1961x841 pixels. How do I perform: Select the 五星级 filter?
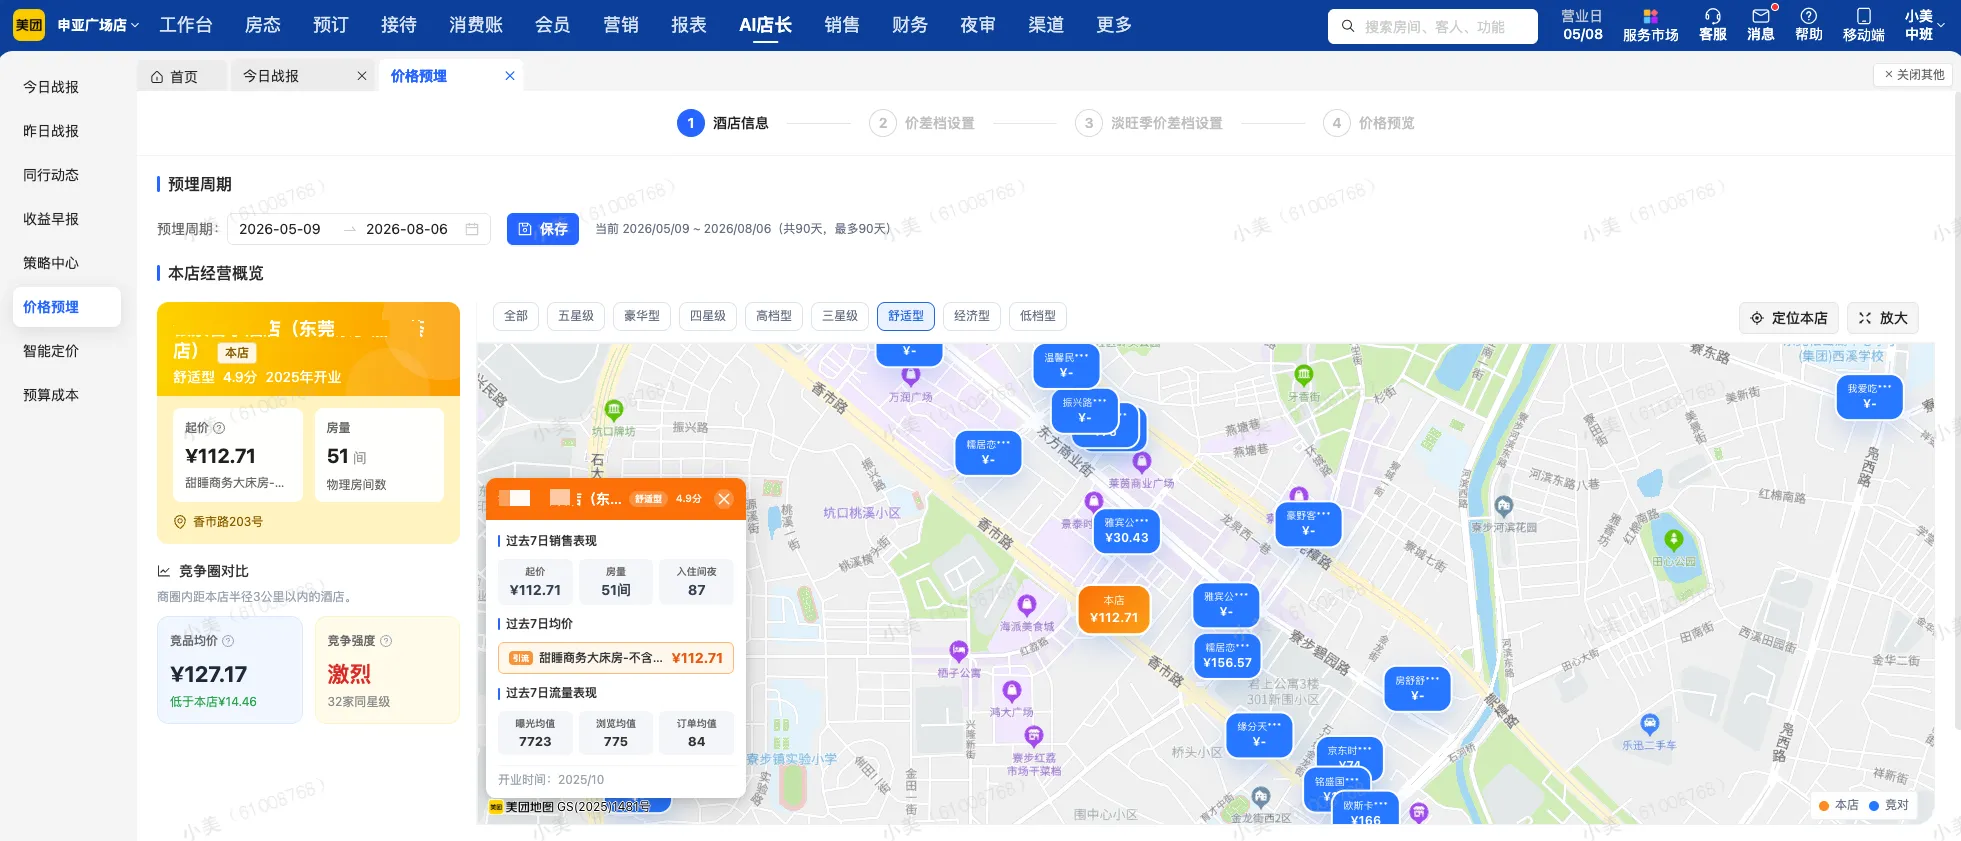(576, 316)
